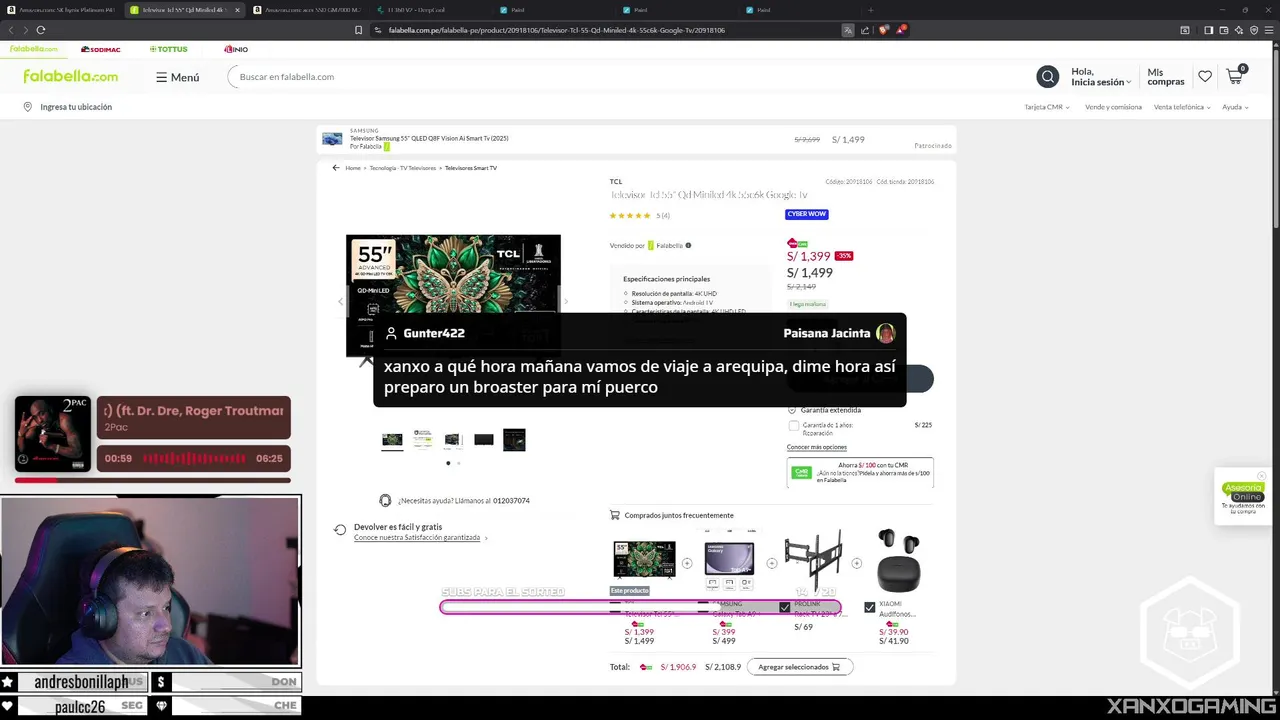Open 'Conocer más opciones' link
The width and height of the screenshot is (1280, 720).
point(816,447)
